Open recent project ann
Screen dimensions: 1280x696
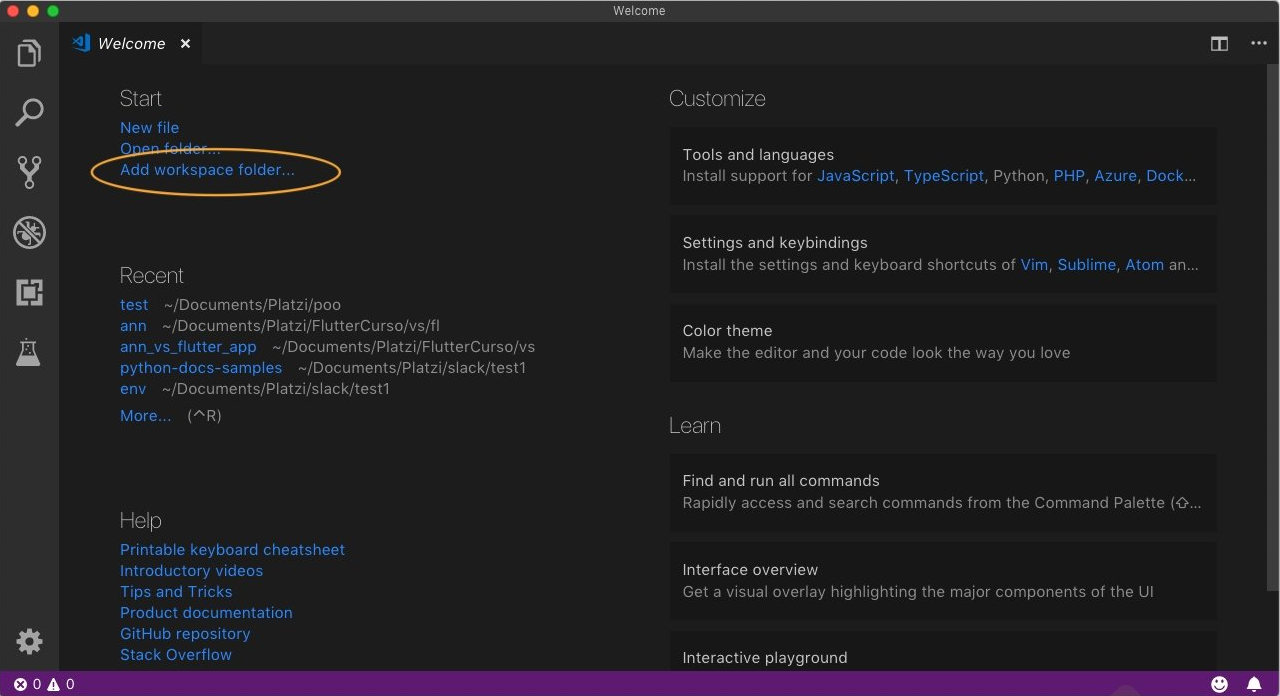click(133, 326)
